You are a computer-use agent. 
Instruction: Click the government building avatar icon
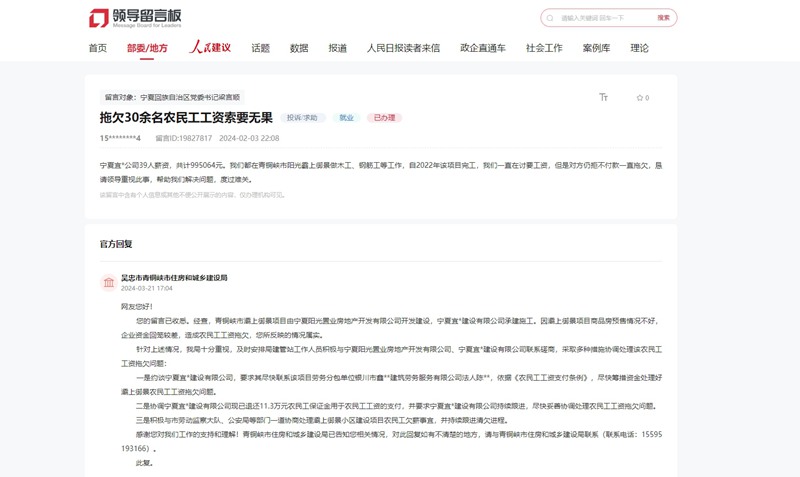coord(108,283)
